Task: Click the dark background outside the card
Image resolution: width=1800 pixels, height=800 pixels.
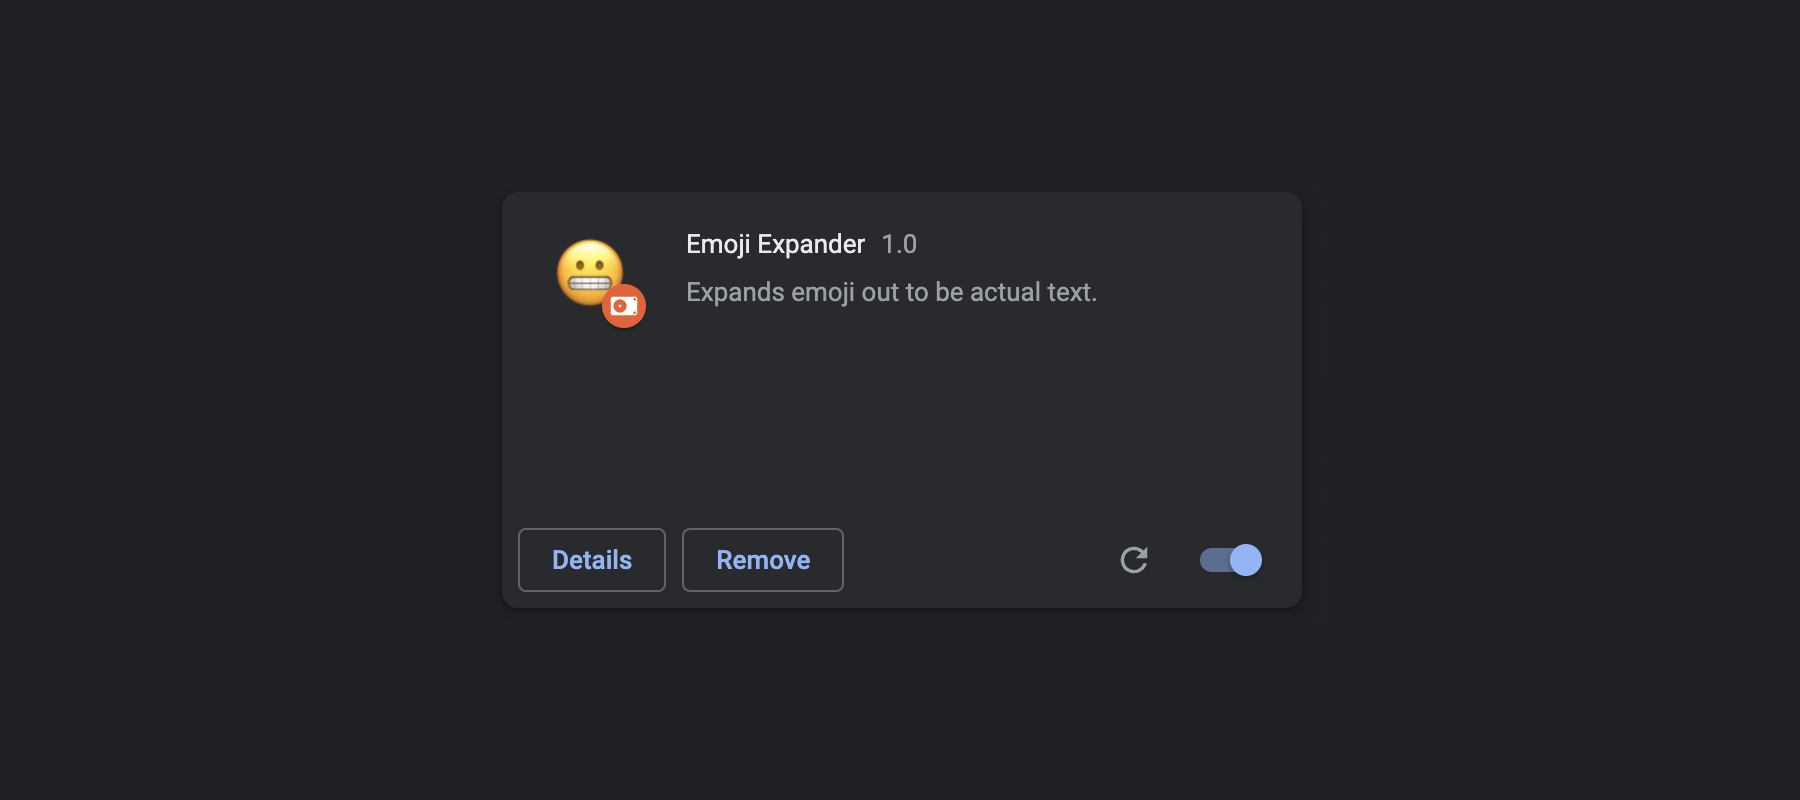Action: pos(250,400)
